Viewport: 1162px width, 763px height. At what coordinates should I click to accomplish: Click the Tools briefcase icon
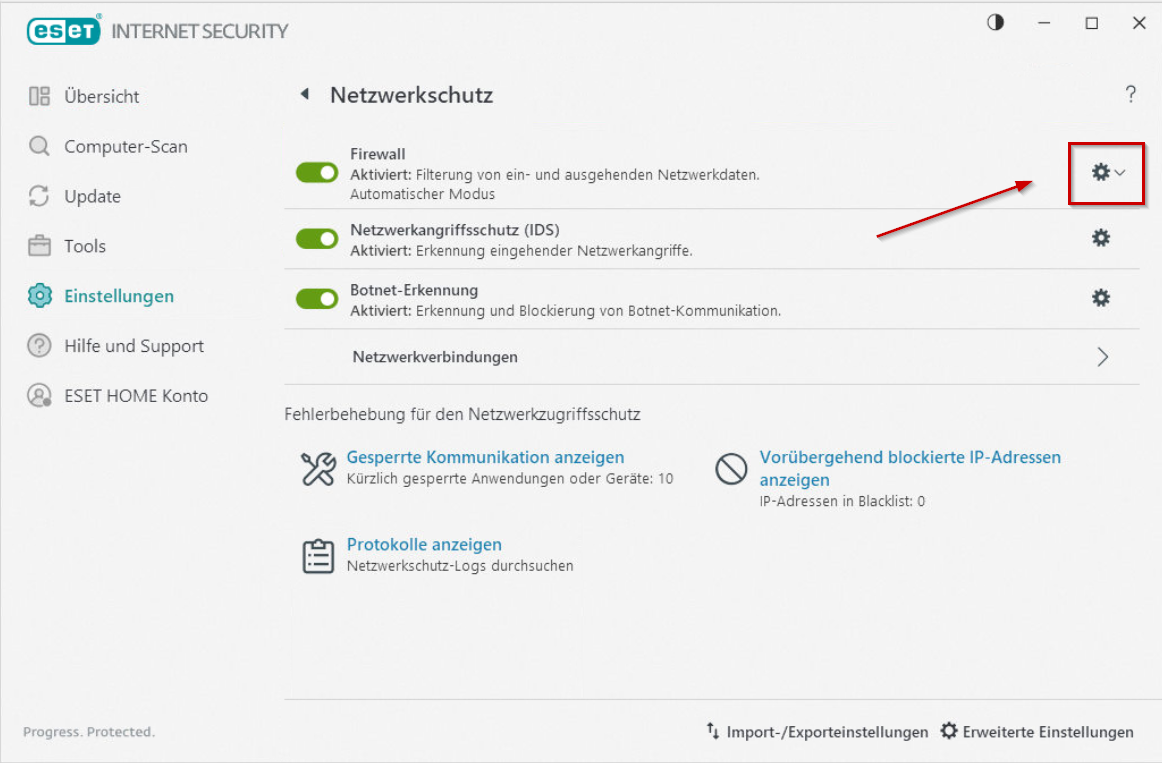click(x=39, y=245)
